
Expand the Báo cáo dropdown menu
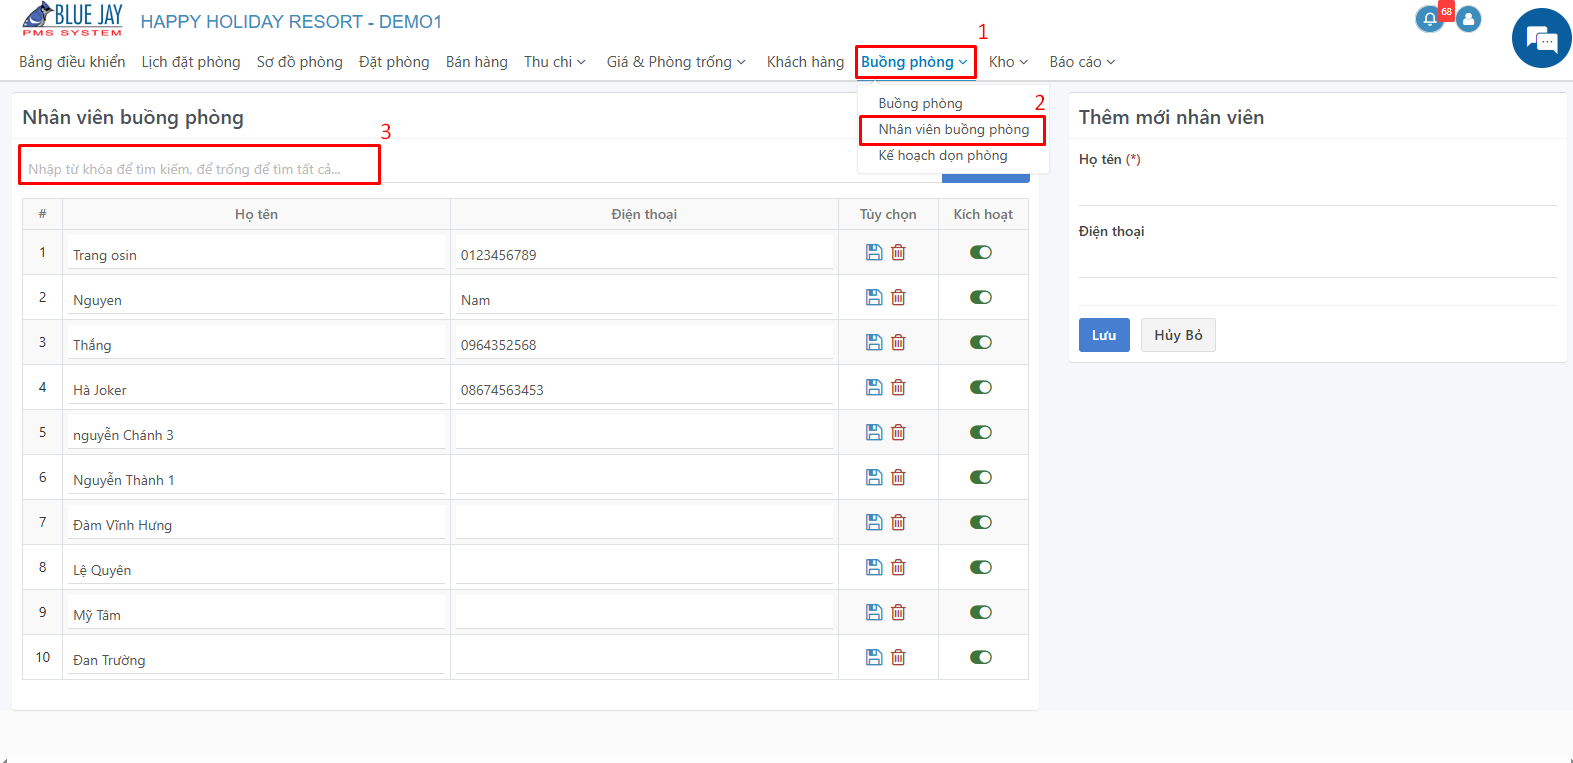[1082, 62]
